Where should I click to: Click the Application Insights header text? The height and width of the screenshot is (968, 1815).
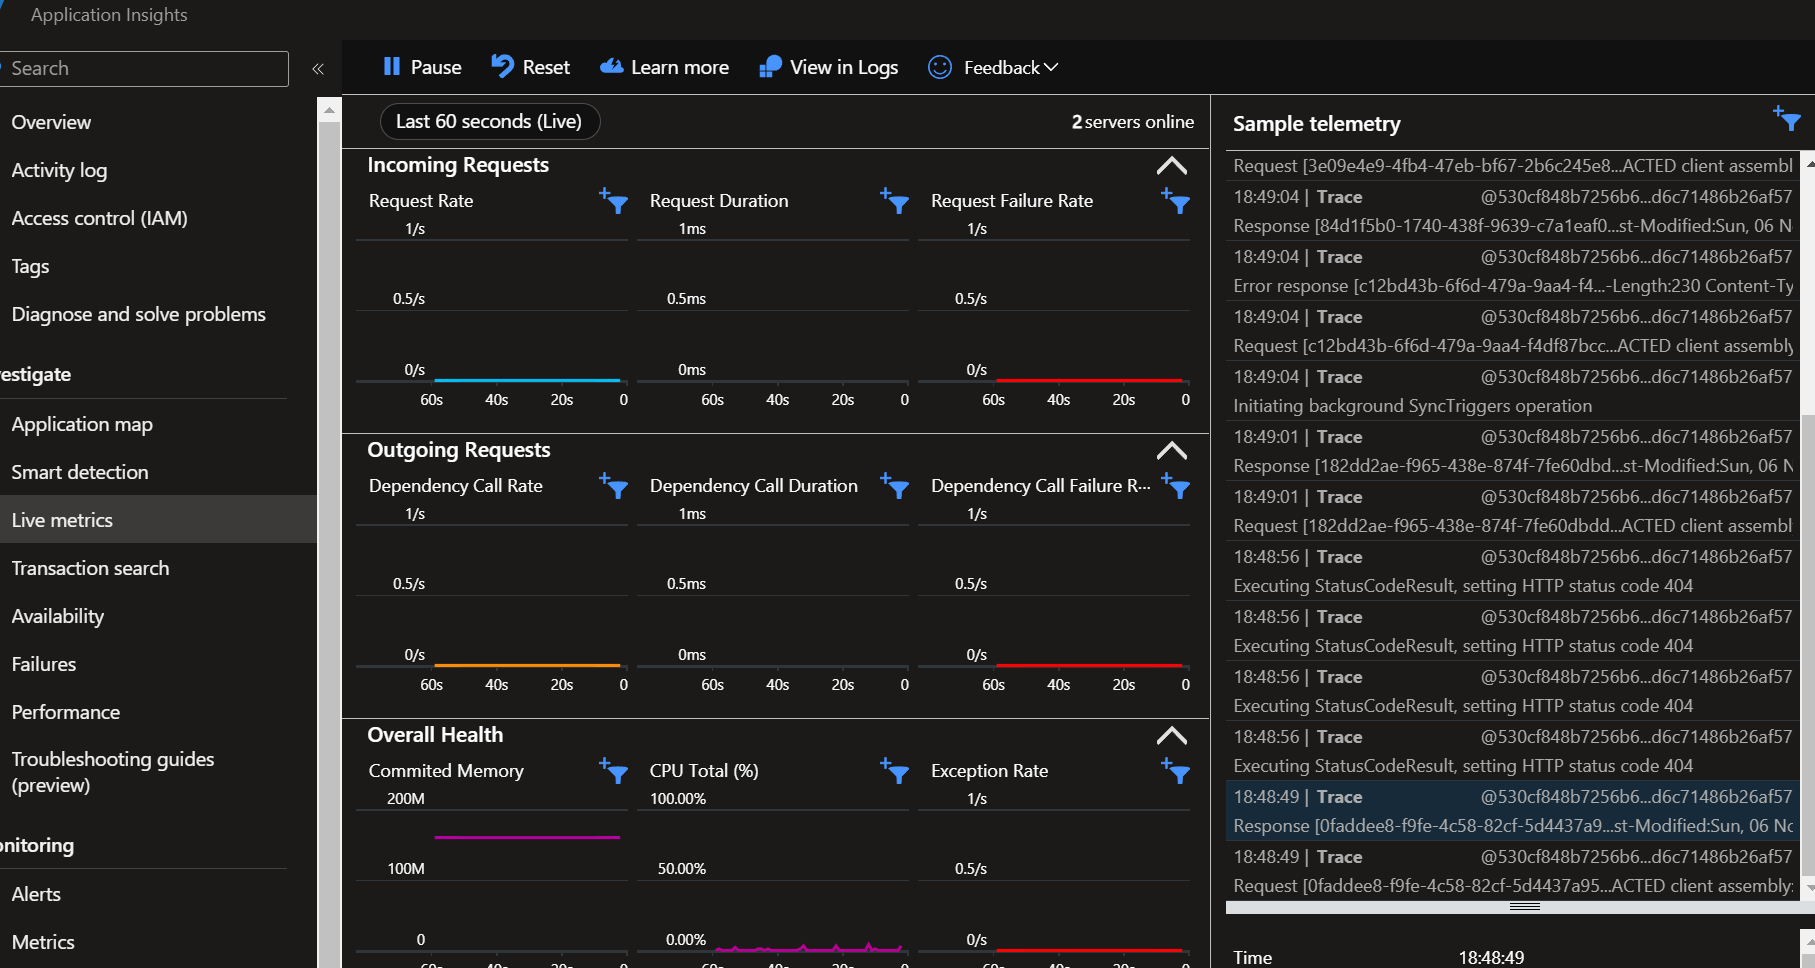[109, 15]
